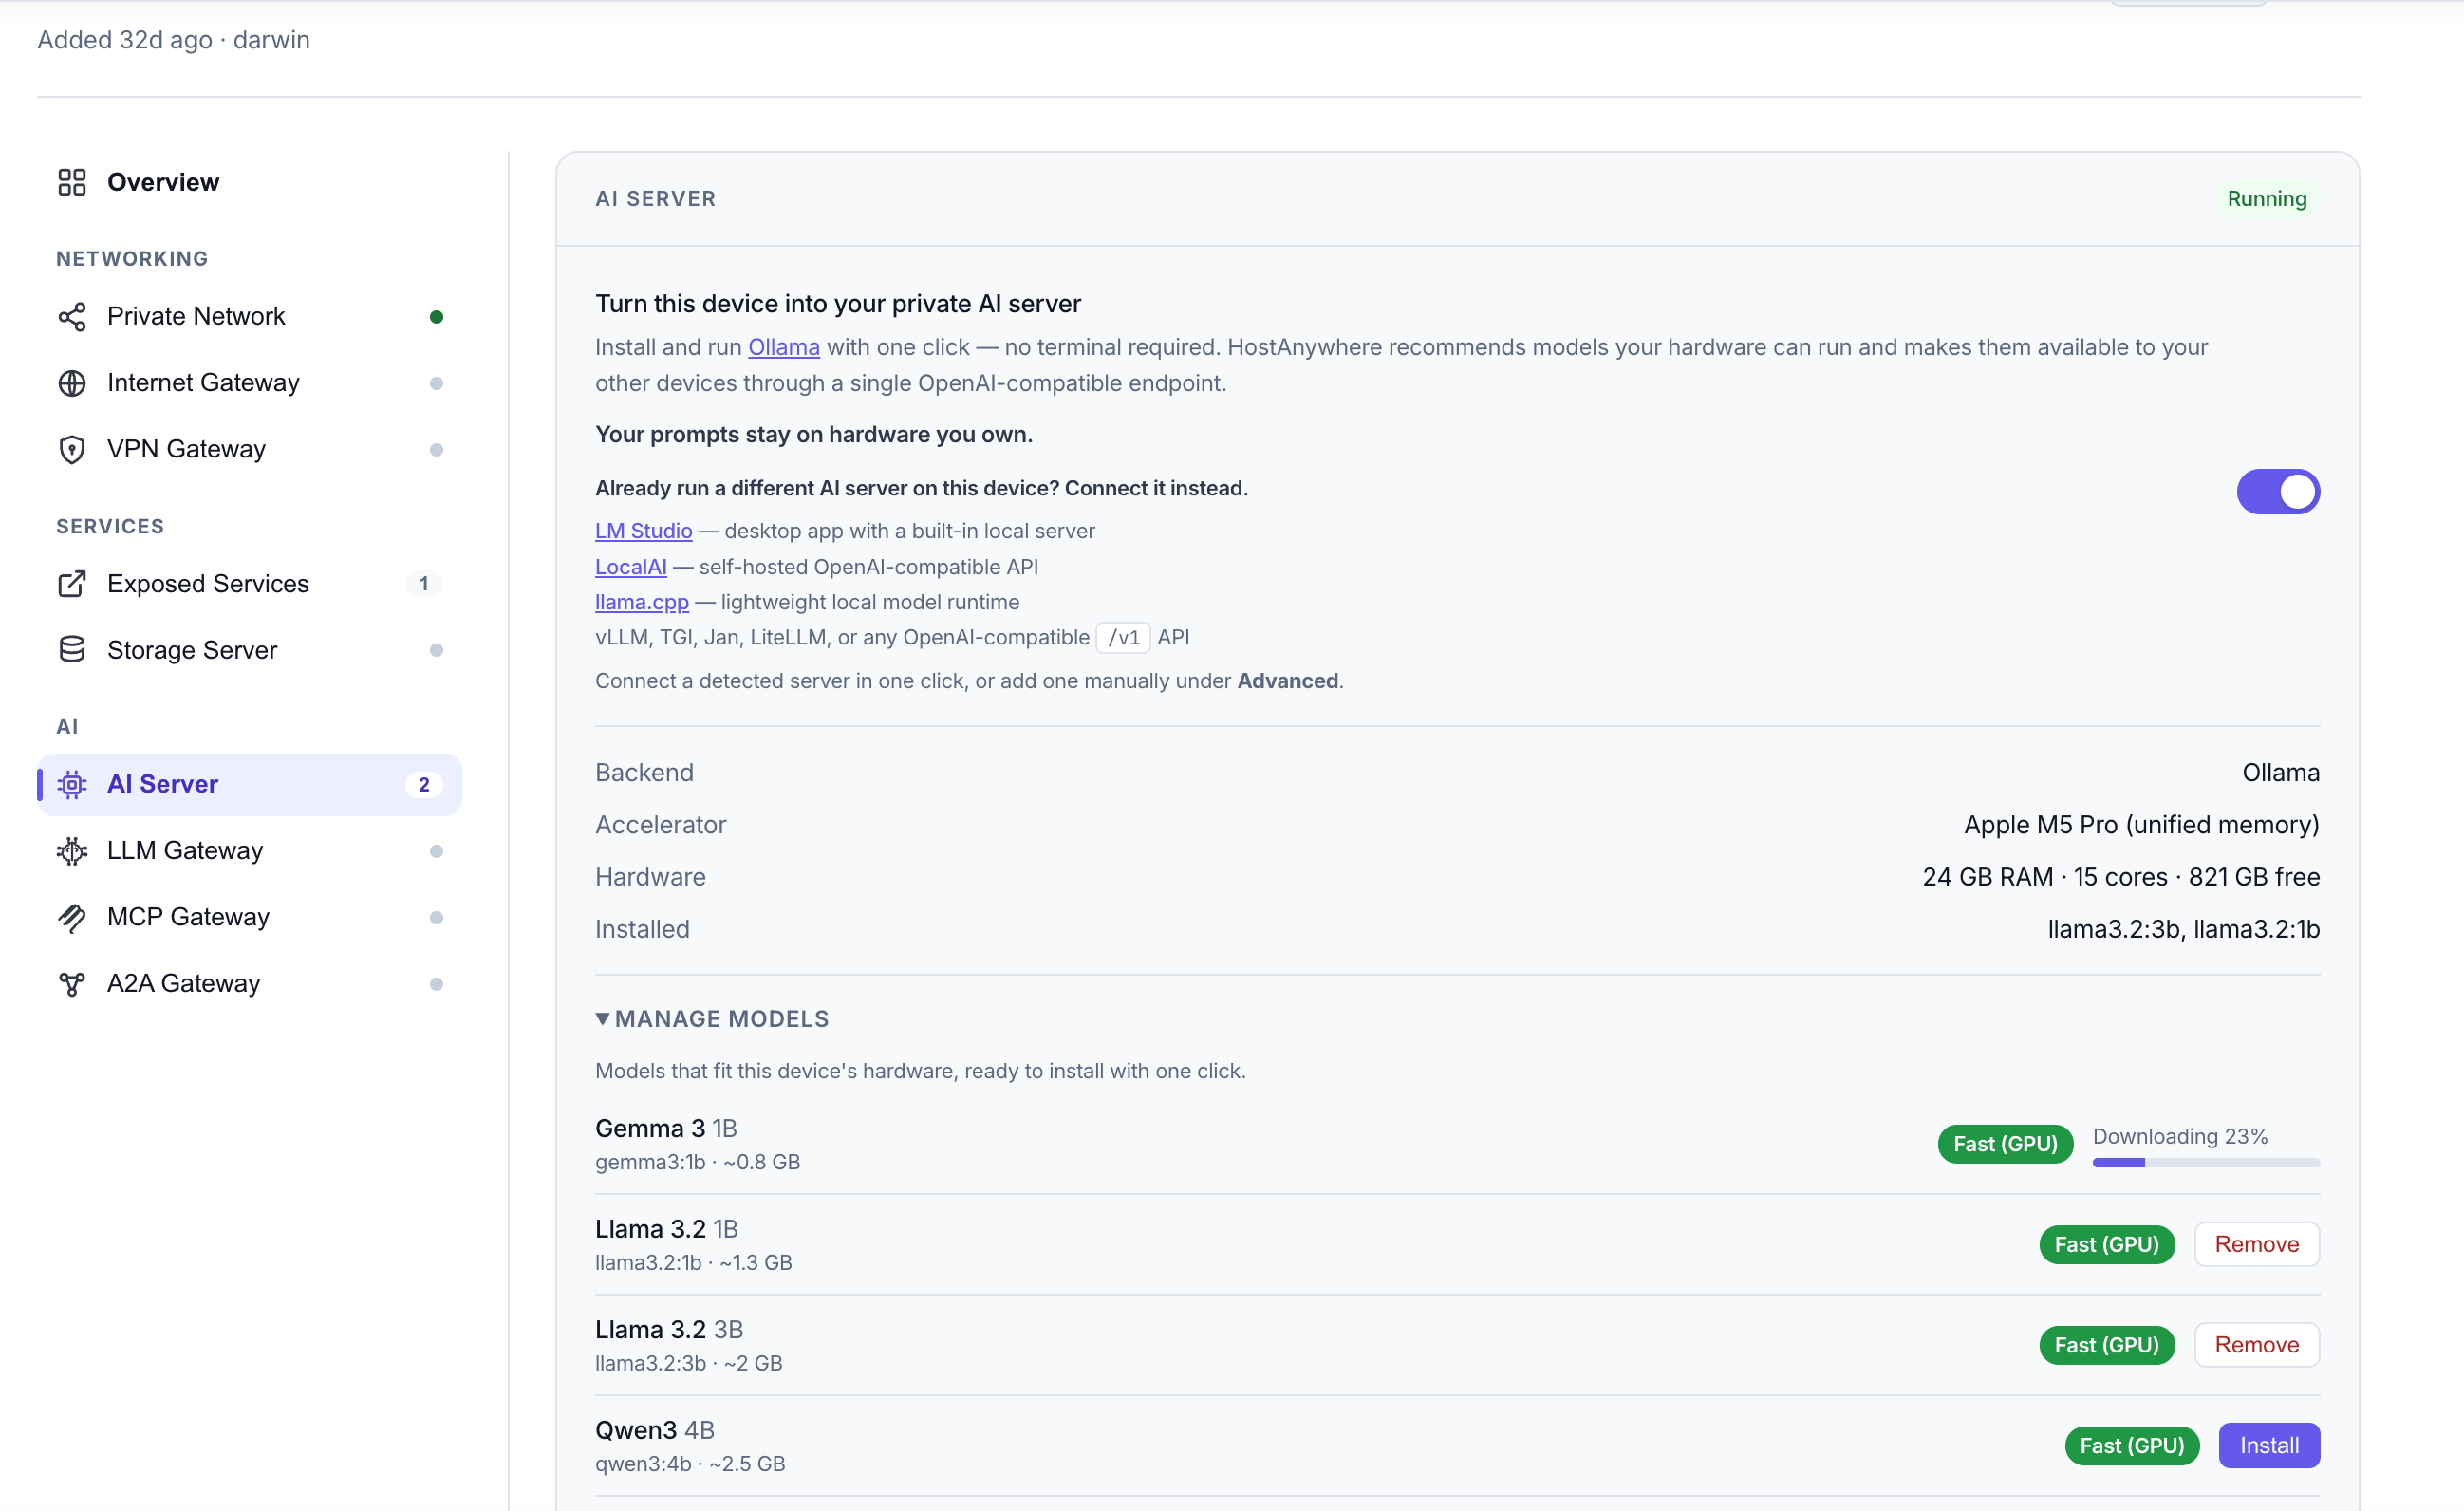Open the llama.cpp link
The width and height of the screenshot is (2464, 1511).
click(x=642, y=602)
